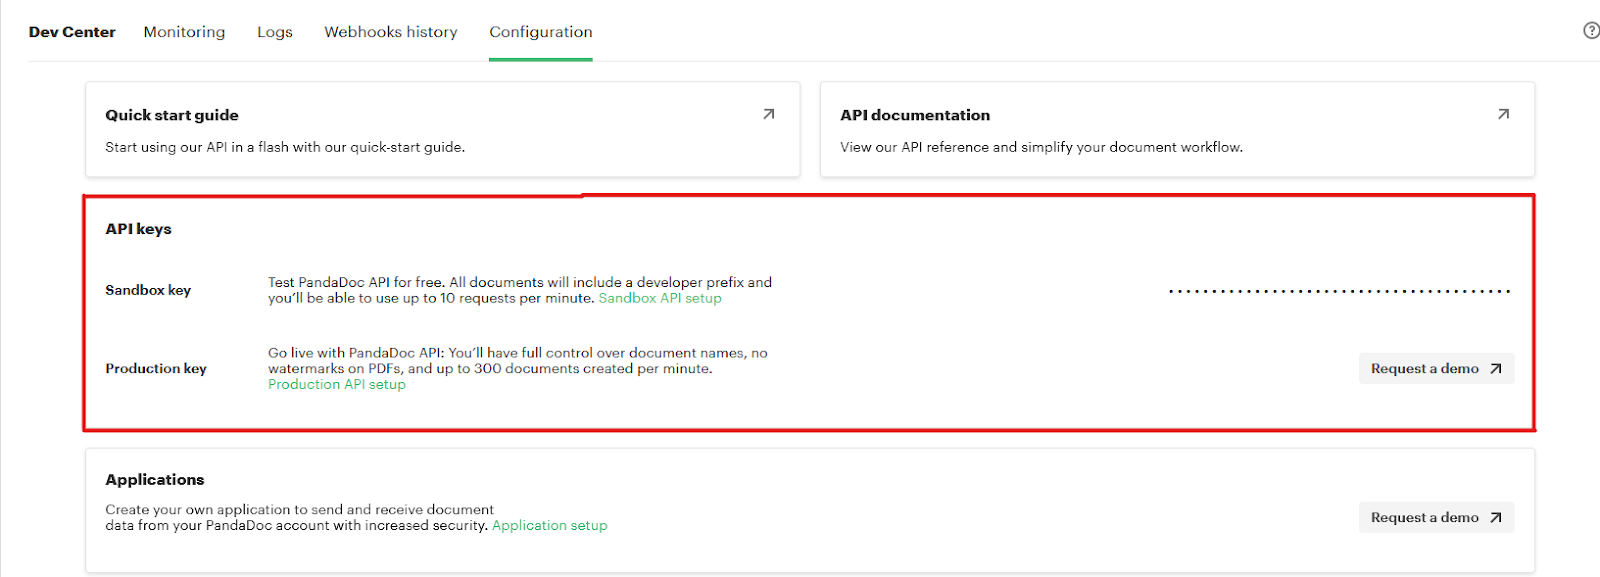Click 'Create your own application' description

coord(300,517)
